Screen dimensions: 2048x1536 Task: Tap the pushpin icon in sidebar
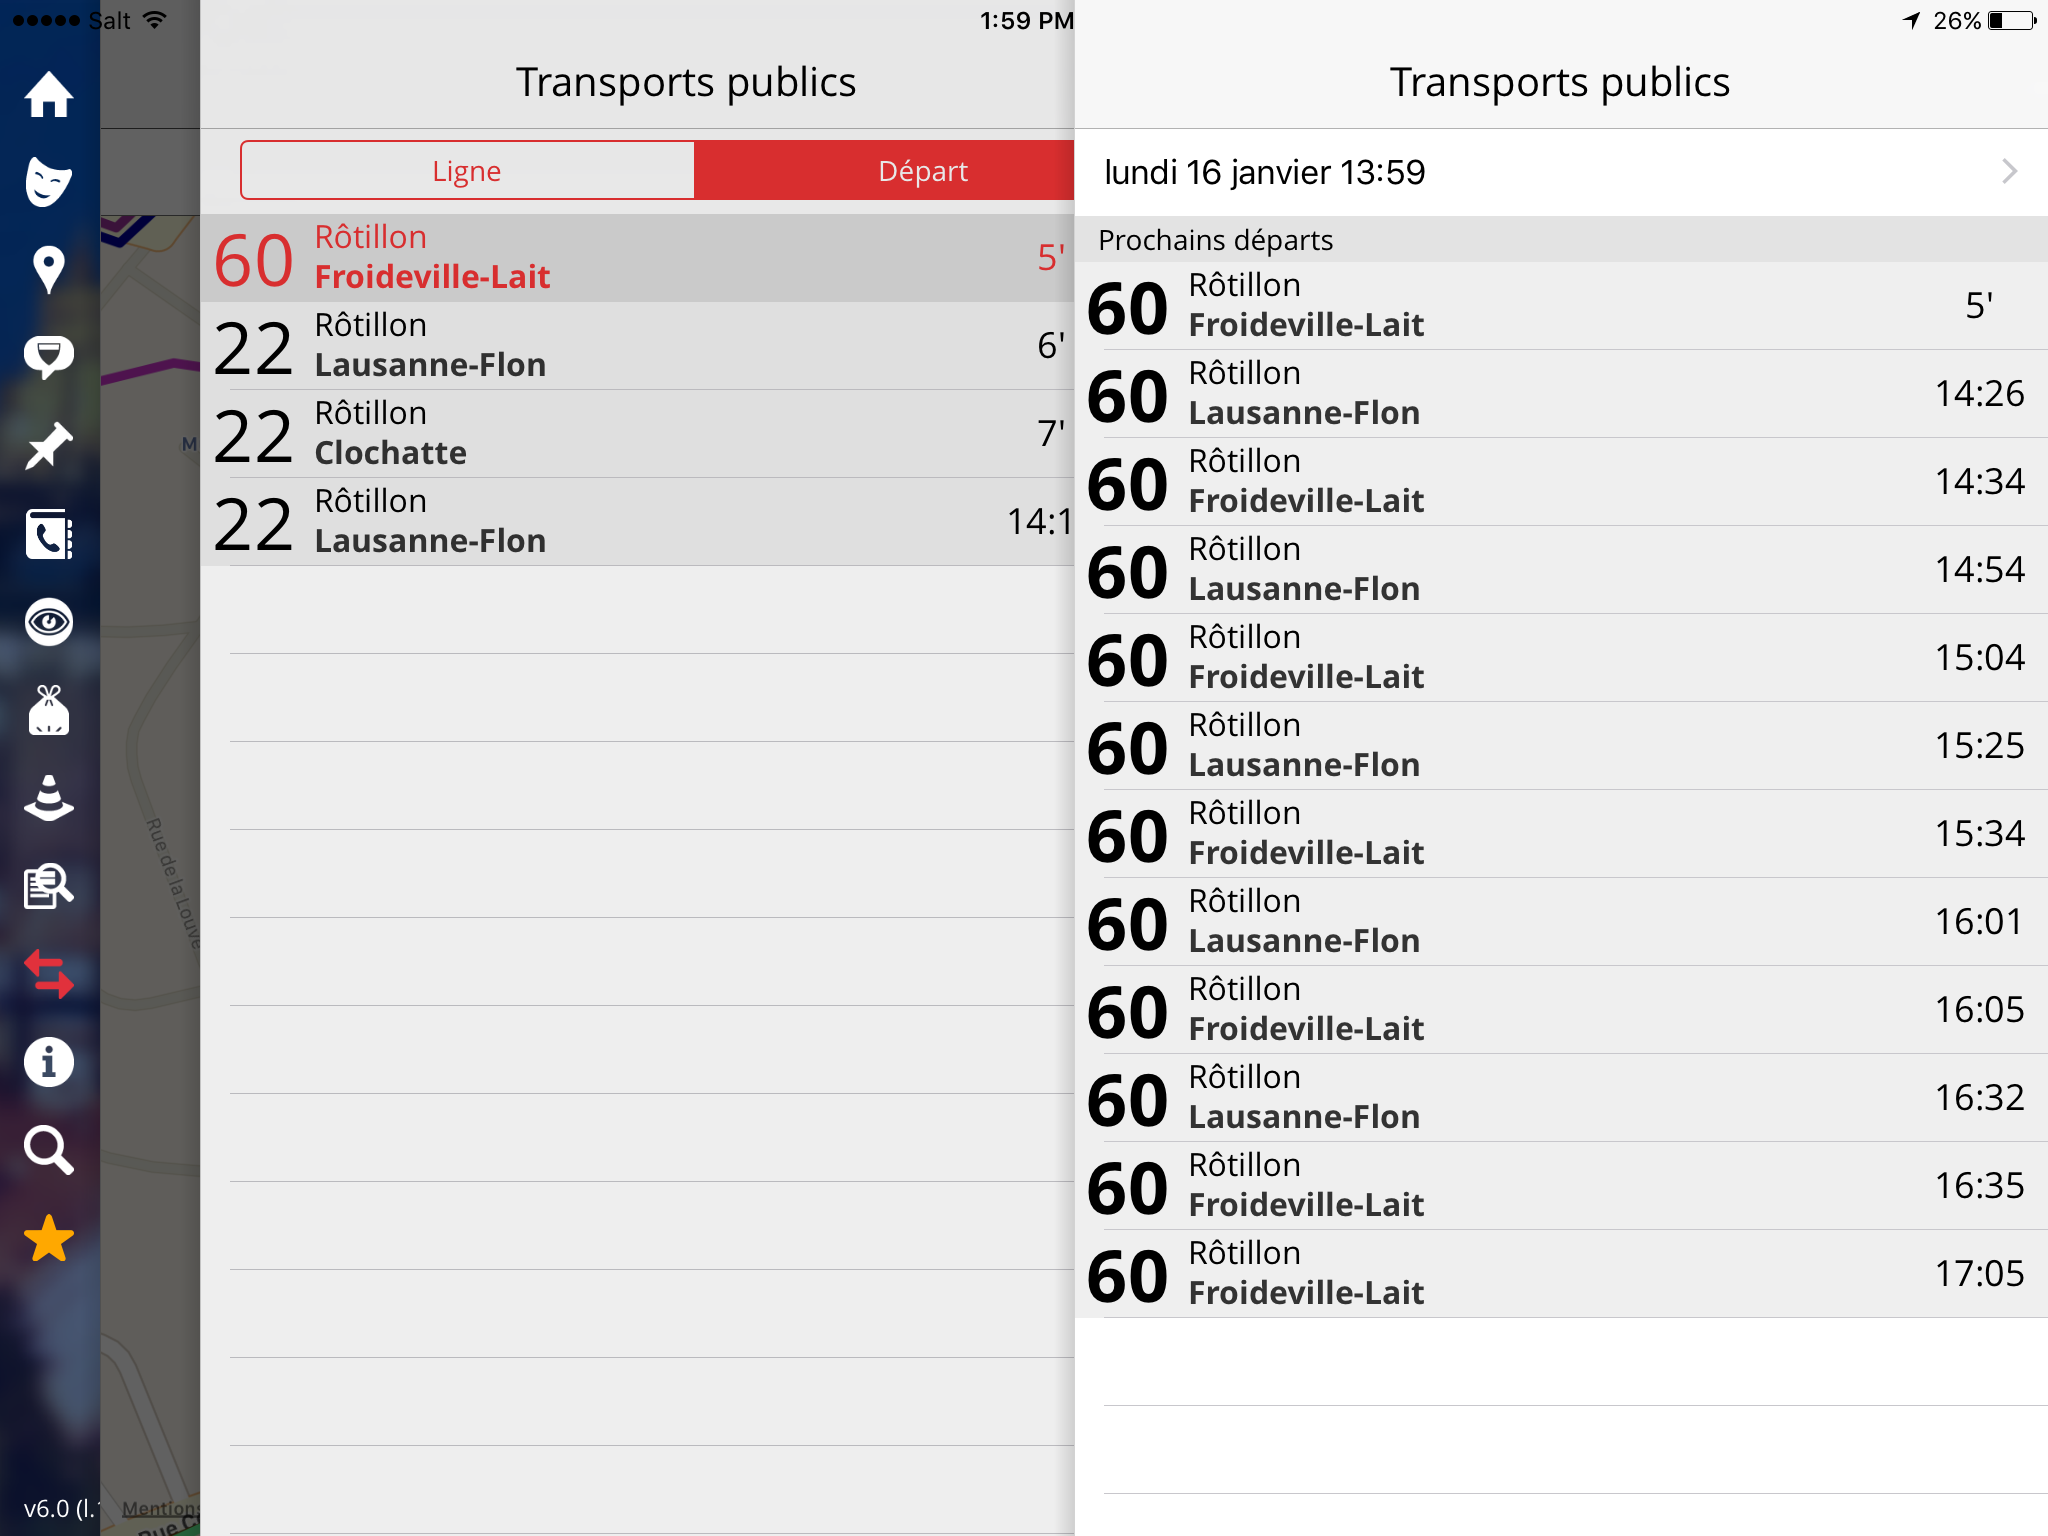(48, 446)
